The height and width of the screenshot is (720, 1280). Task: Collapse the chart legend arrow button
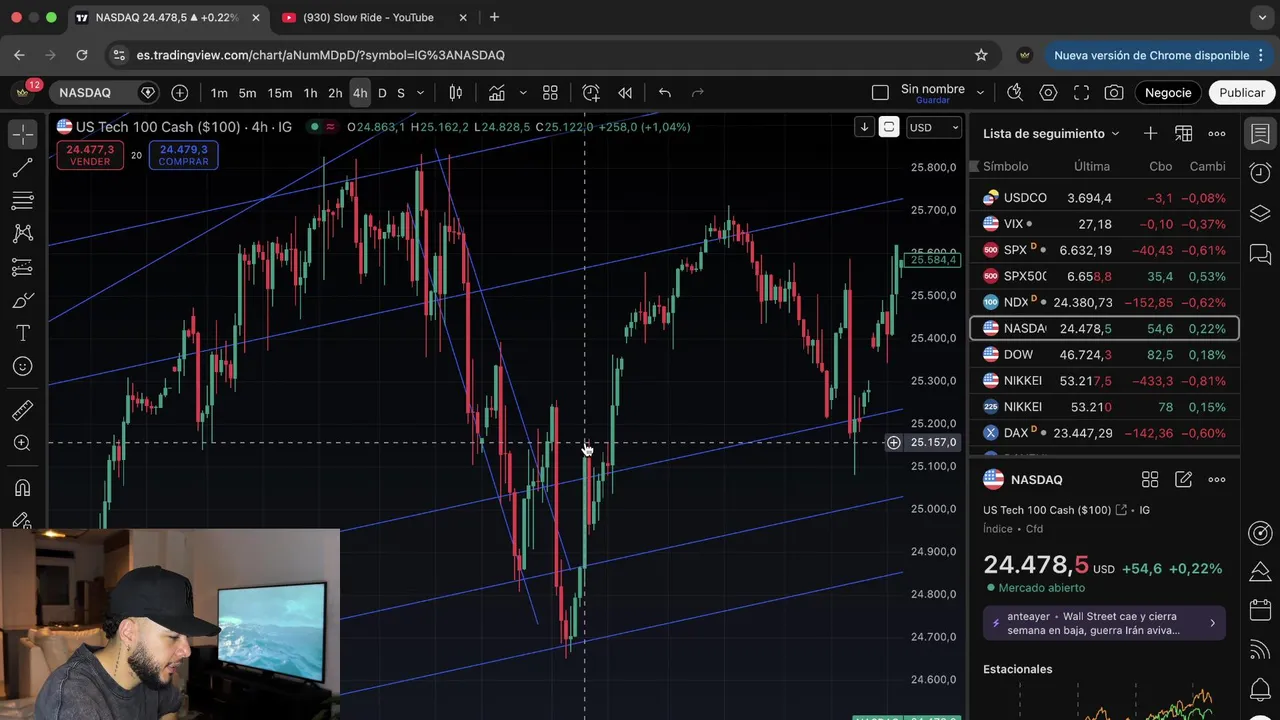(864, 127)
